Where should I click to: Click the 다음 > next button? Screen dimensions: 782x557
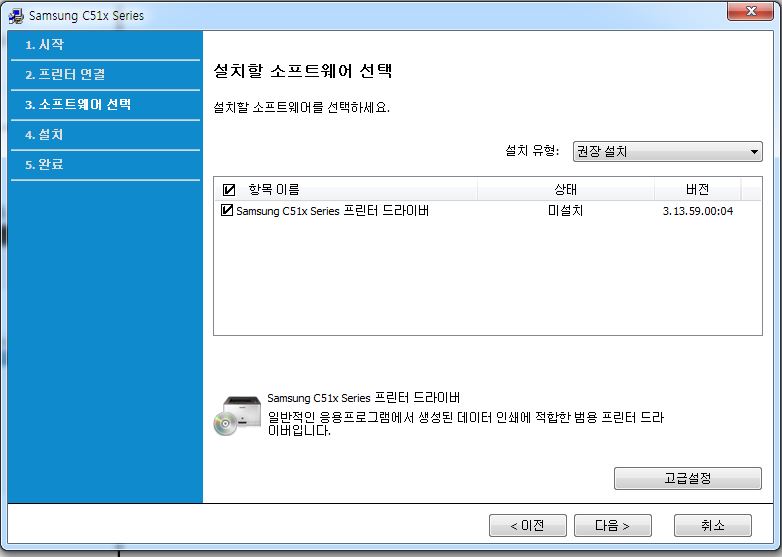pyautogui.click(x=612, y=526)
